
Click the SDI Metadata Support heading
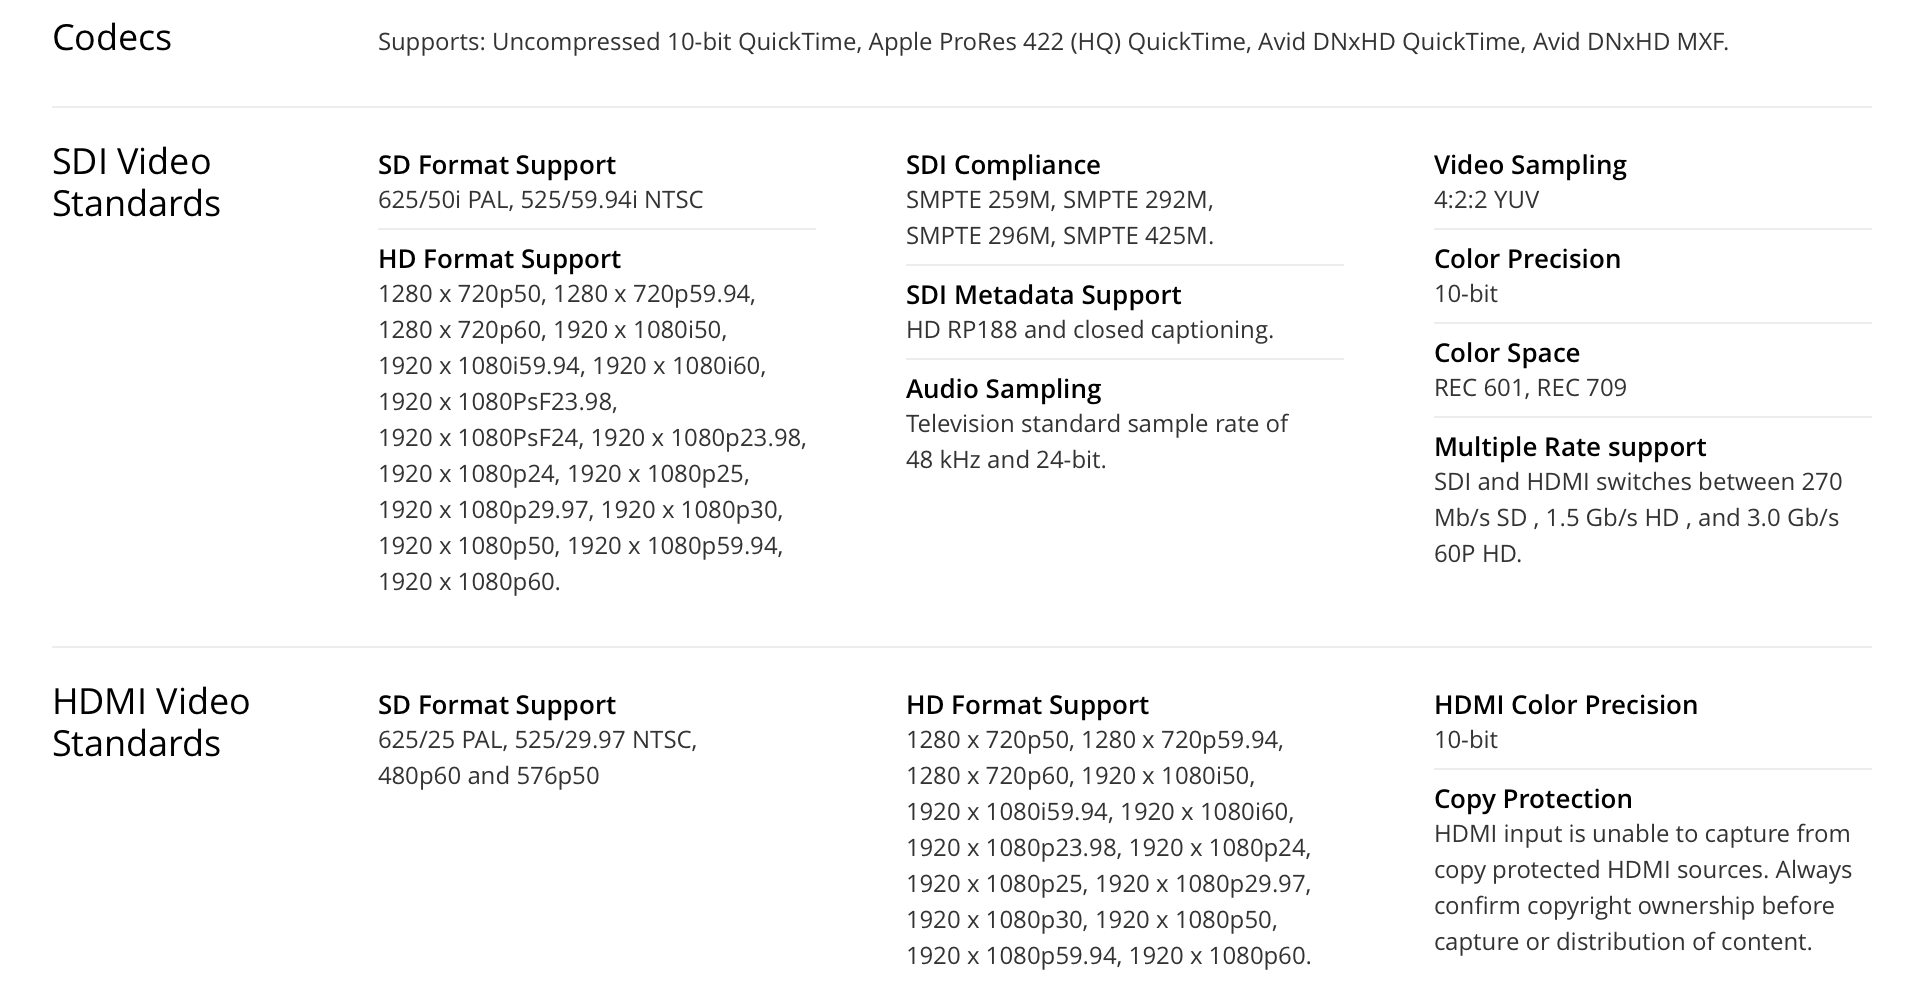(1043, 295)
